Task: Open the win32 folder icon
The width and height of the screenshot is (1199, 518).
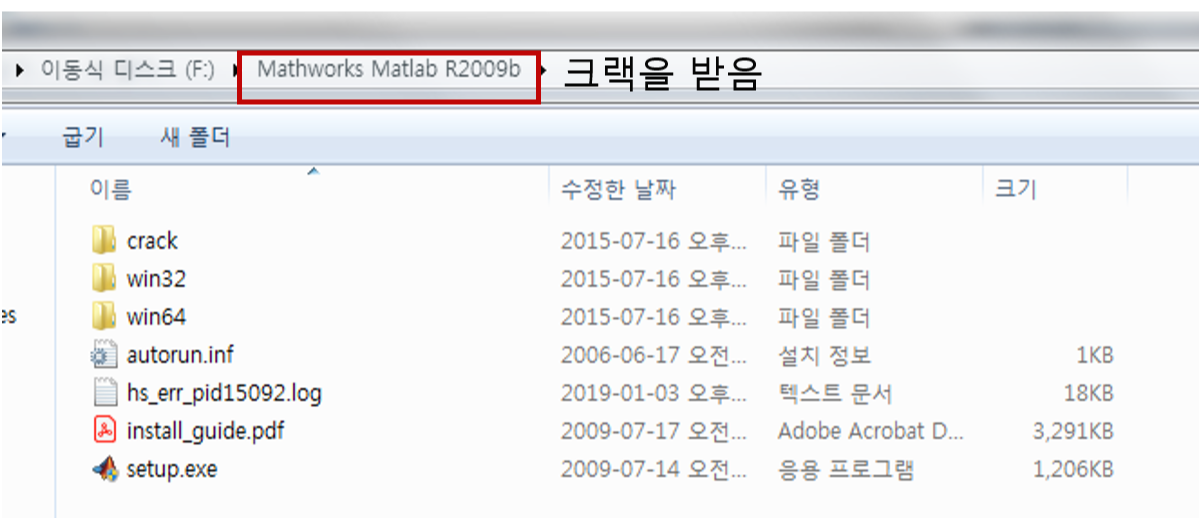Action: click(103, 279)
